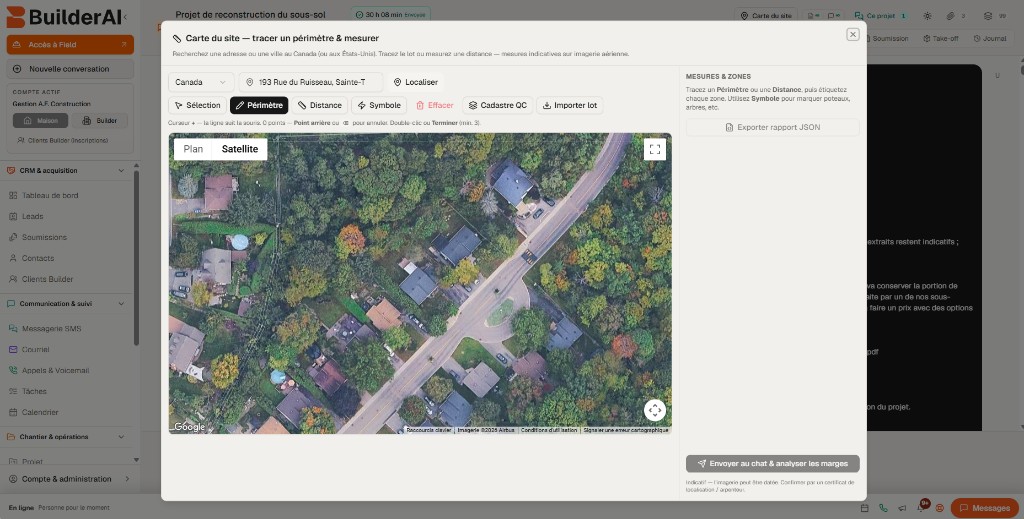The height and width of the screenshot is (519, 1024).
Task: Choose the Distance measuring tool
Action: tap(319, 105)
